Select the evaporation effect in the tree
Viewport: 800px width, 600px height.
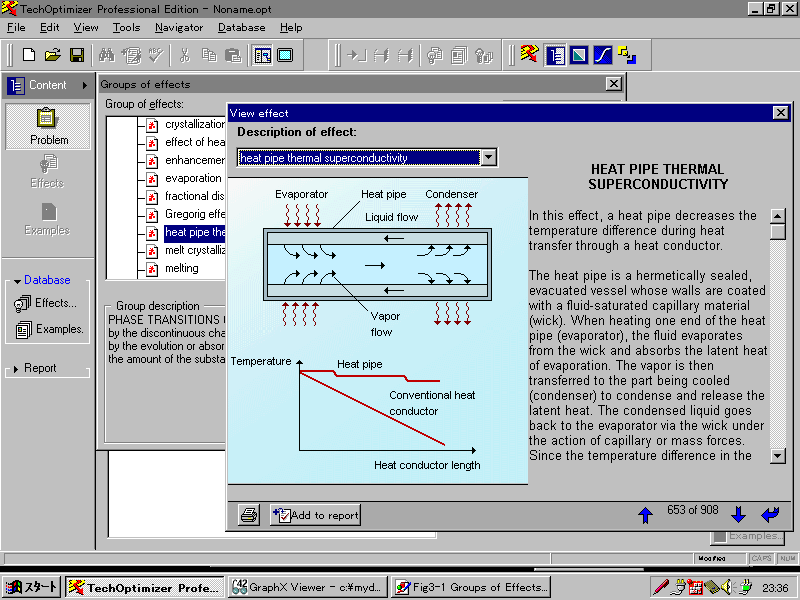click(193, 178)
